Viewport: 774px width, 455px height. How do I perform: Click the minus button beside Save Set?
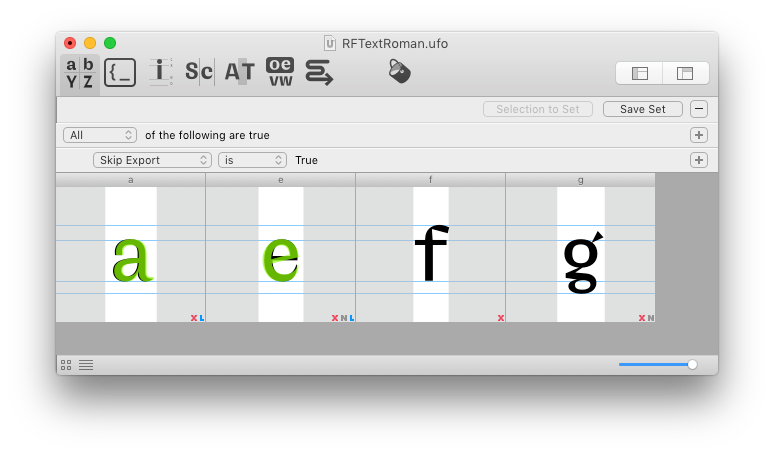click(699, 109)
